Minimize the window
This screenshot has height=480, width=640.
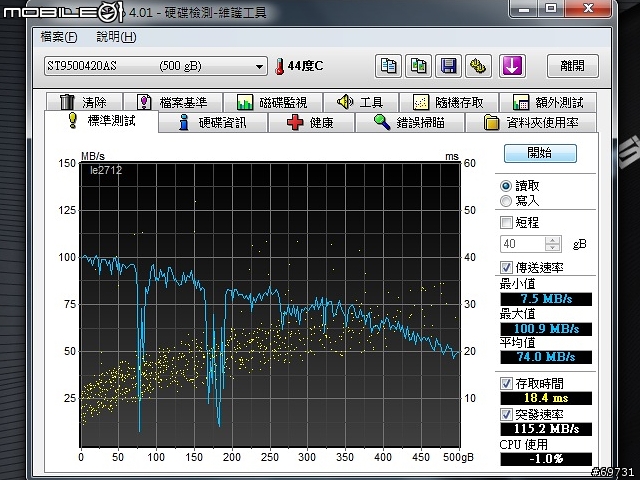[524, 8]
